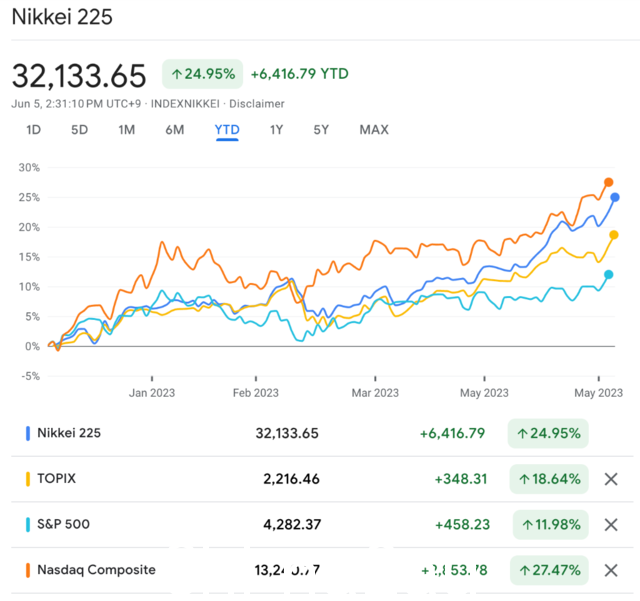Select the TOPIX row label
Viewport: 640px width, 601px height.
pos(56,479)
